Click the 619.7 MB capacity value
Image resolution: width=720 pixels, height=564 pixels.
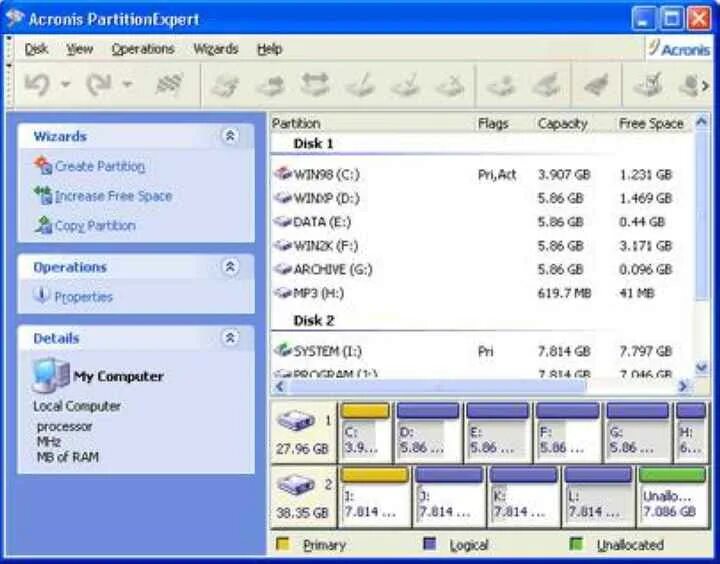tap(564, 293)
